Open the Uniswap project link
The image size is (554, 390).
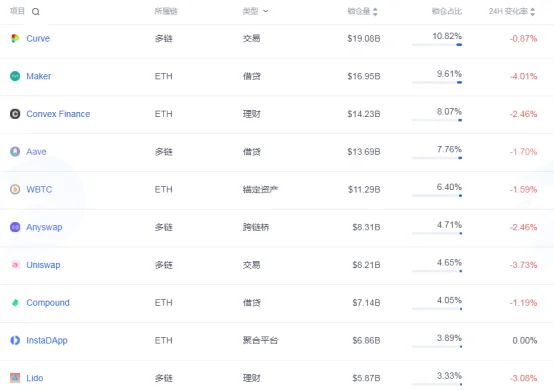(43, 265)
